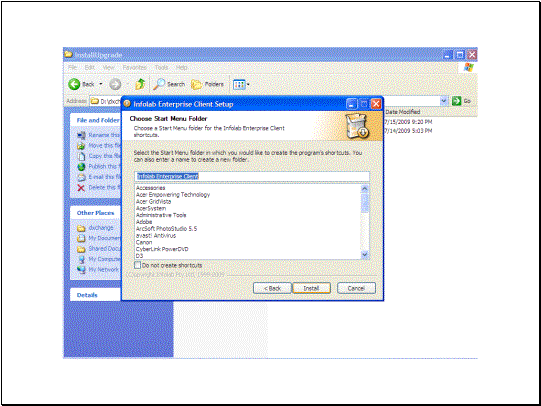Image resolution: width=541 pixels, height=406 pixels.
Task: Click the folder list scroll down arrow
Action: coord(365,255)
